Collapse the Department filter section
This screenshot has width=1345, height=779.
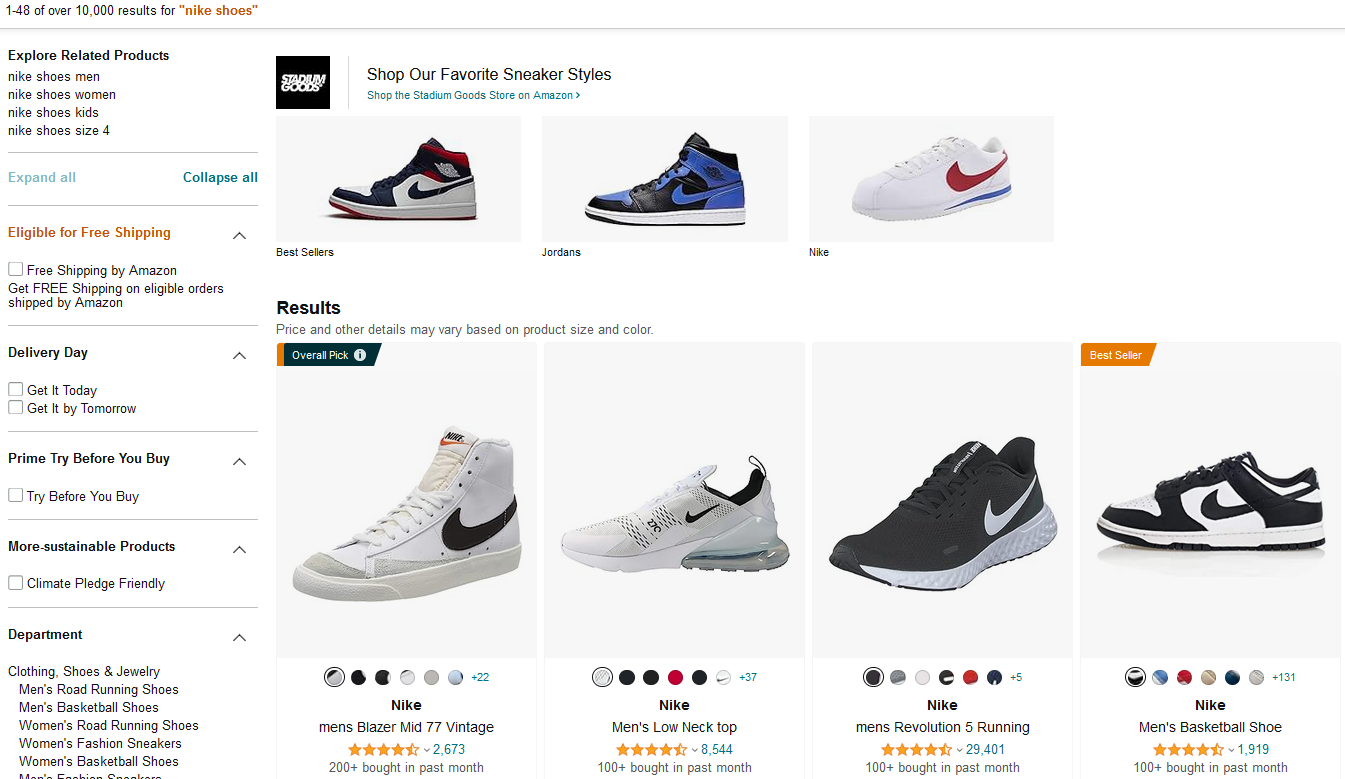239,637
